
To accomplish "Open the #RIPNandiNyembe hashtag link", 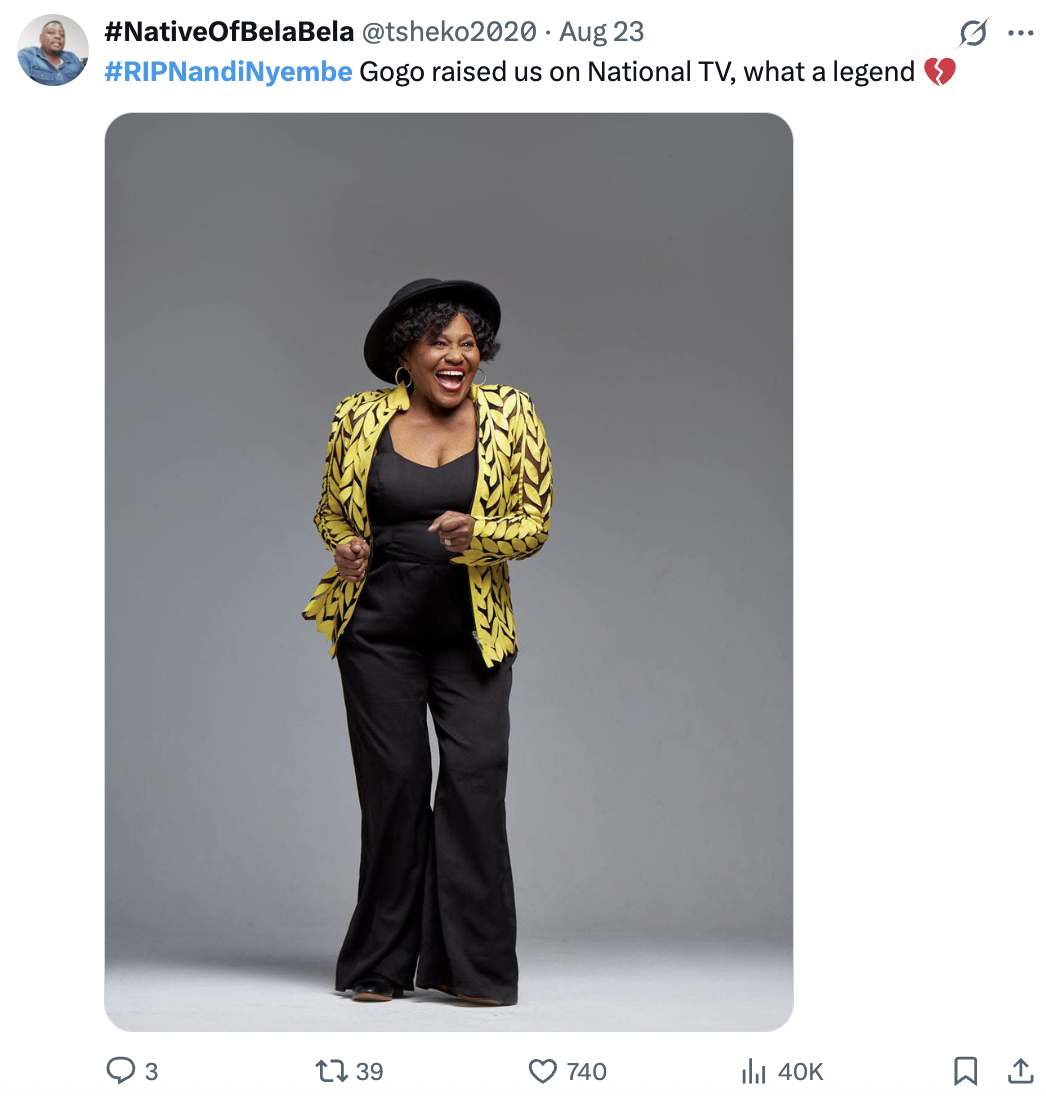I will tap(229, 71).
